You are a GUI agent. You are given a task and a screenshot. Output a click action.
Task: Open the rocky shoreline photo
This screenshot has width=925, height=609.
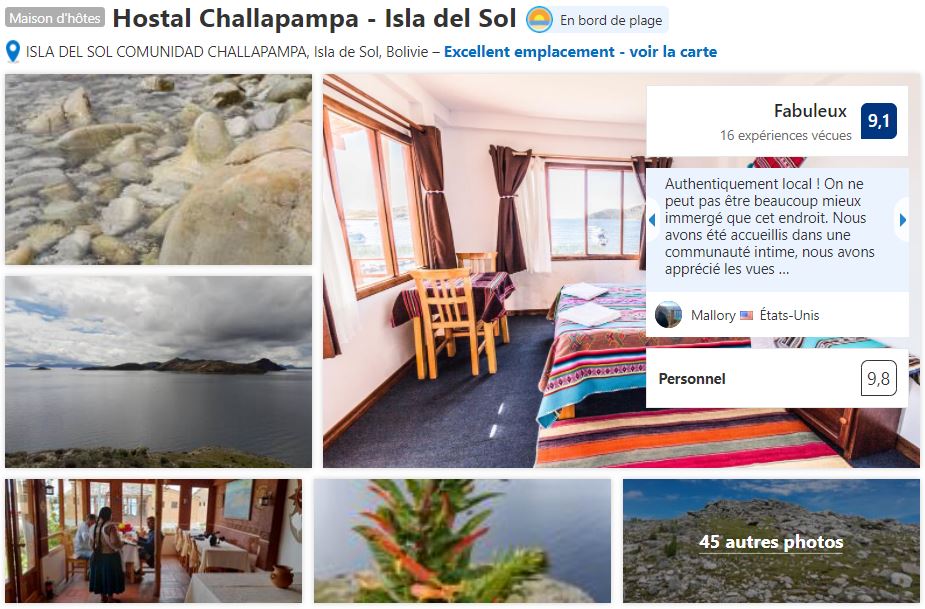(x=158, y=169)
